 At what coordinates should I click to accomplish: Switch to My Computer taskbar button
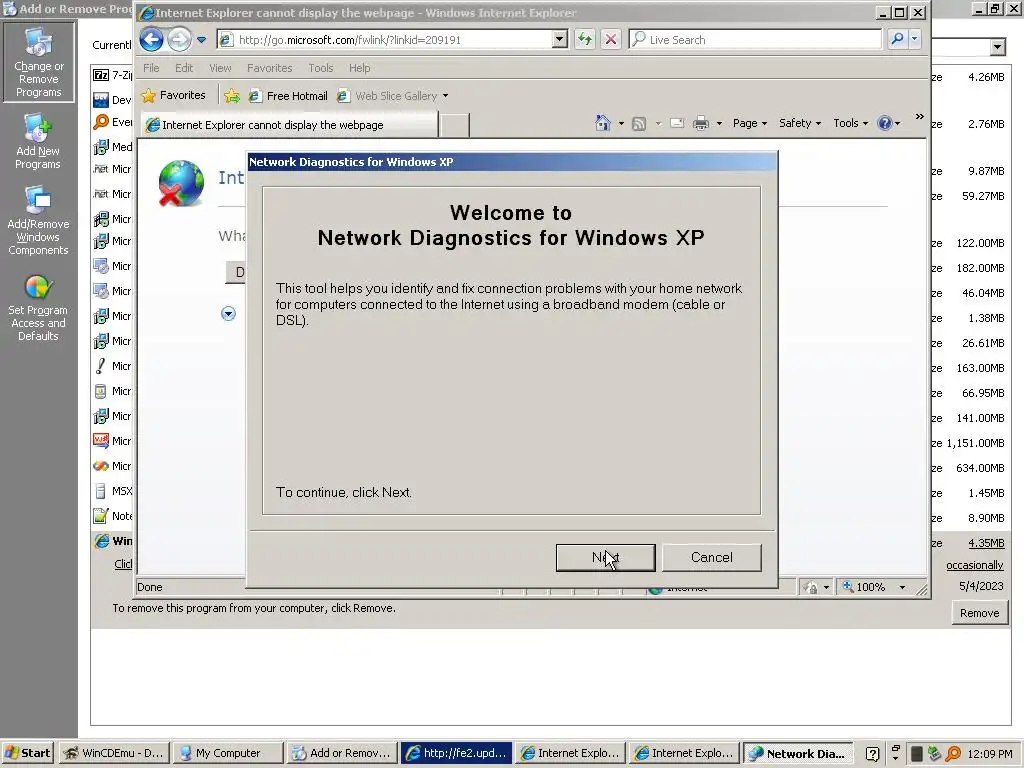[228, 753]
